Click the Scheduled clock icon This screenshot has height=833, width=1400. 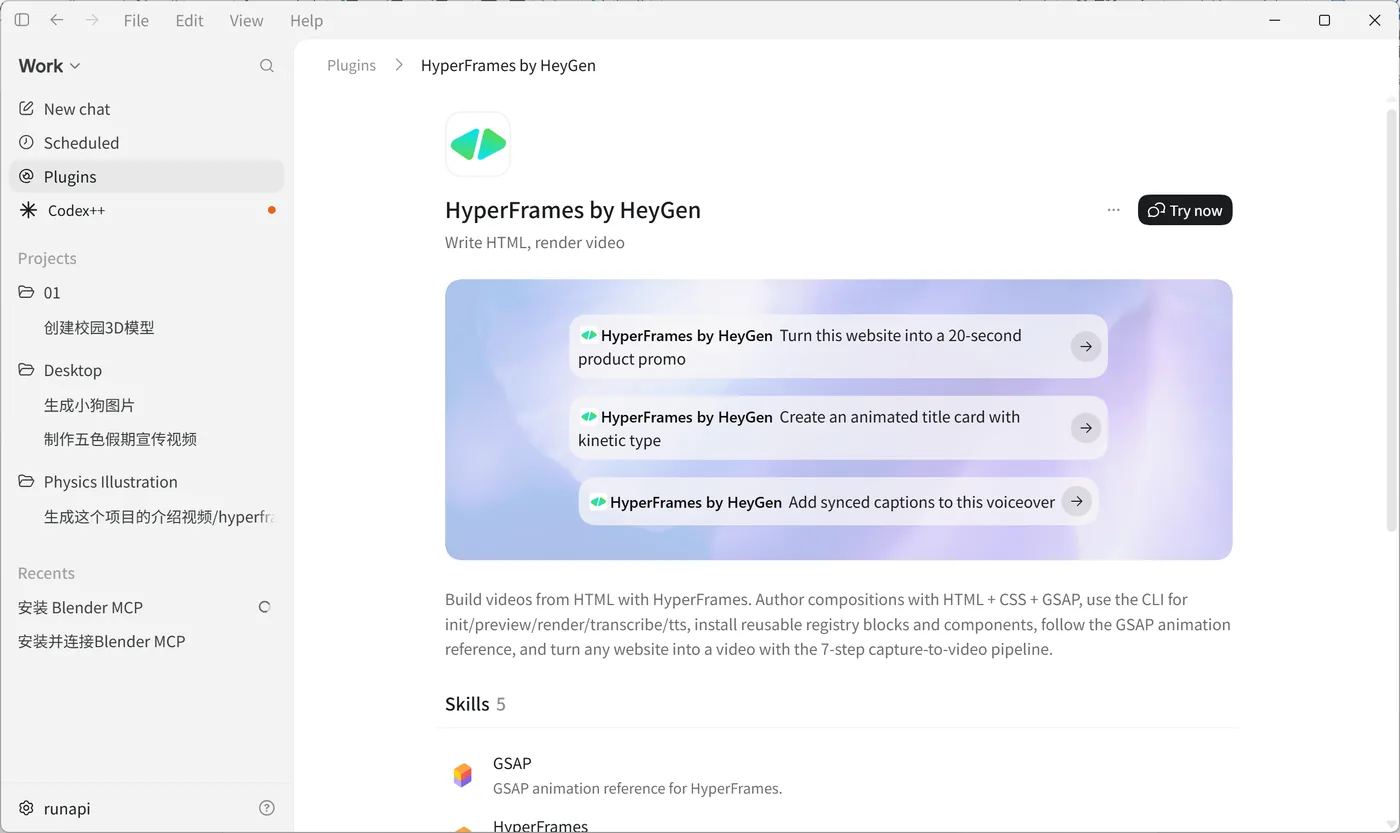tap(27, 142)
